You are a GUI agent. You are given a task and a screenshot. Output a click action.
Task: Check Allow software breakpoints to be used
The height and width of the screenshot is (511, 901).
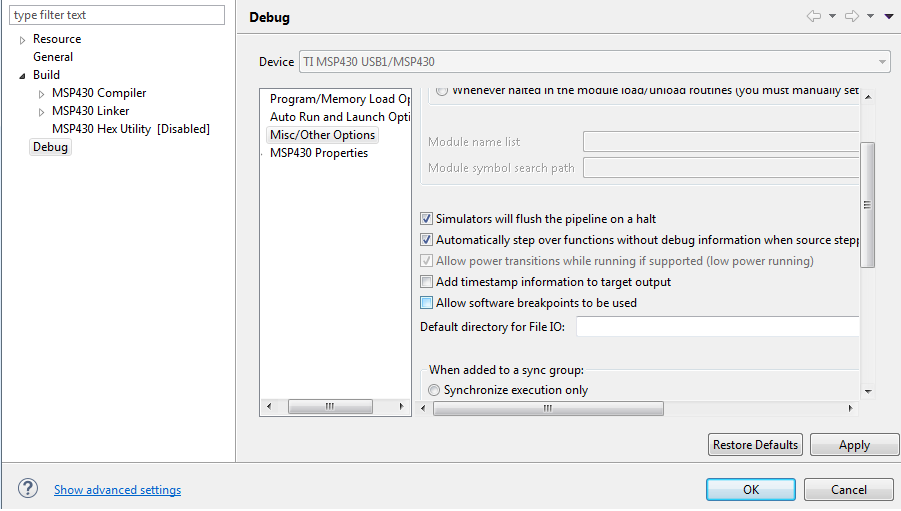[427, 303]
